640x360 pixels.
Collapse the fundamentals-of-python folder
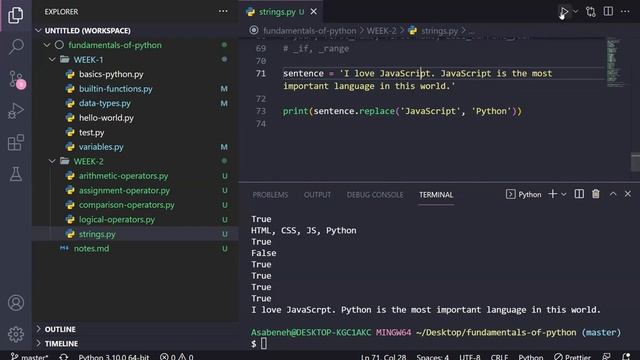(47, 45)
